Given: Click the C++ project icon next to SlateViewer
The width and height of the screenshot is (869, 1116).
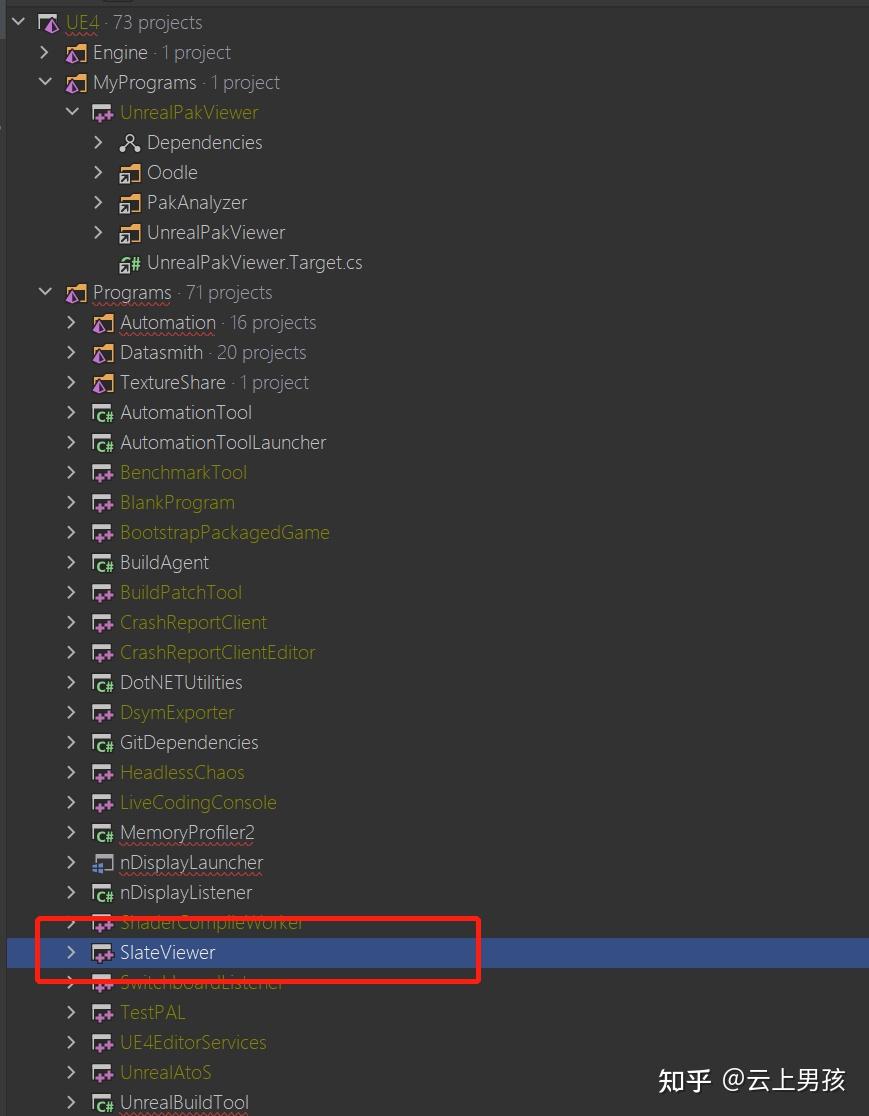Looking at the screenshot, I should point(102,952).
